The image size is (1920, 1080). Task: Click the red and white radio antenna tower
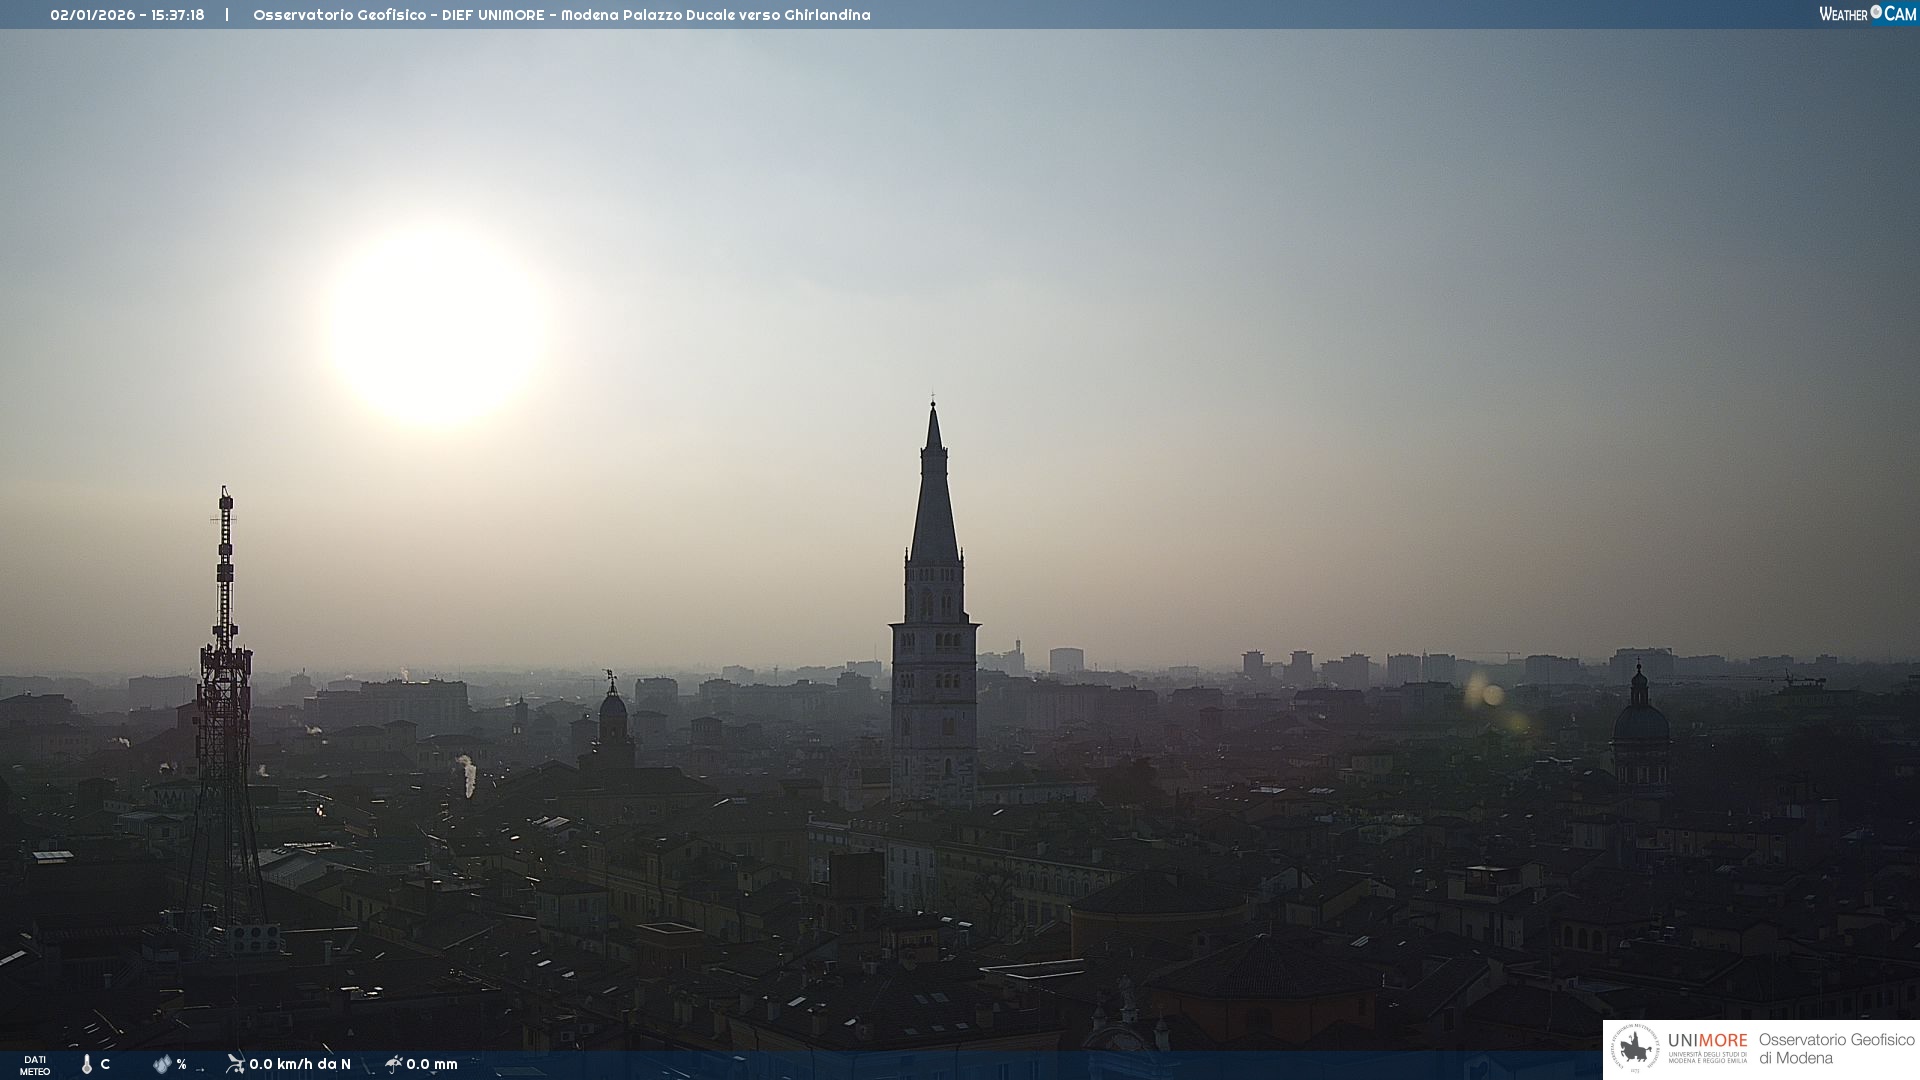[224, 690]
